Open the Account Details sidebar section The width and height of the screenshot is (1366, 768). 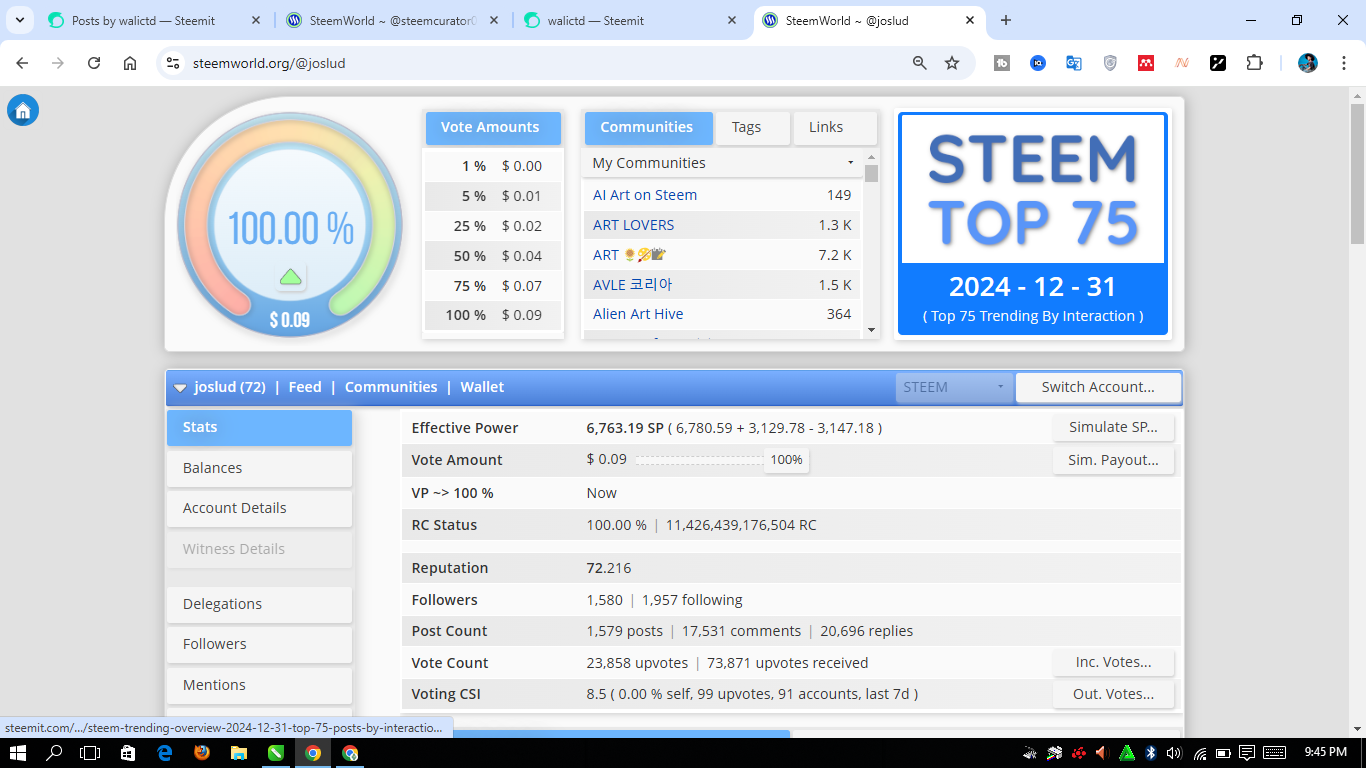point(259,508)
